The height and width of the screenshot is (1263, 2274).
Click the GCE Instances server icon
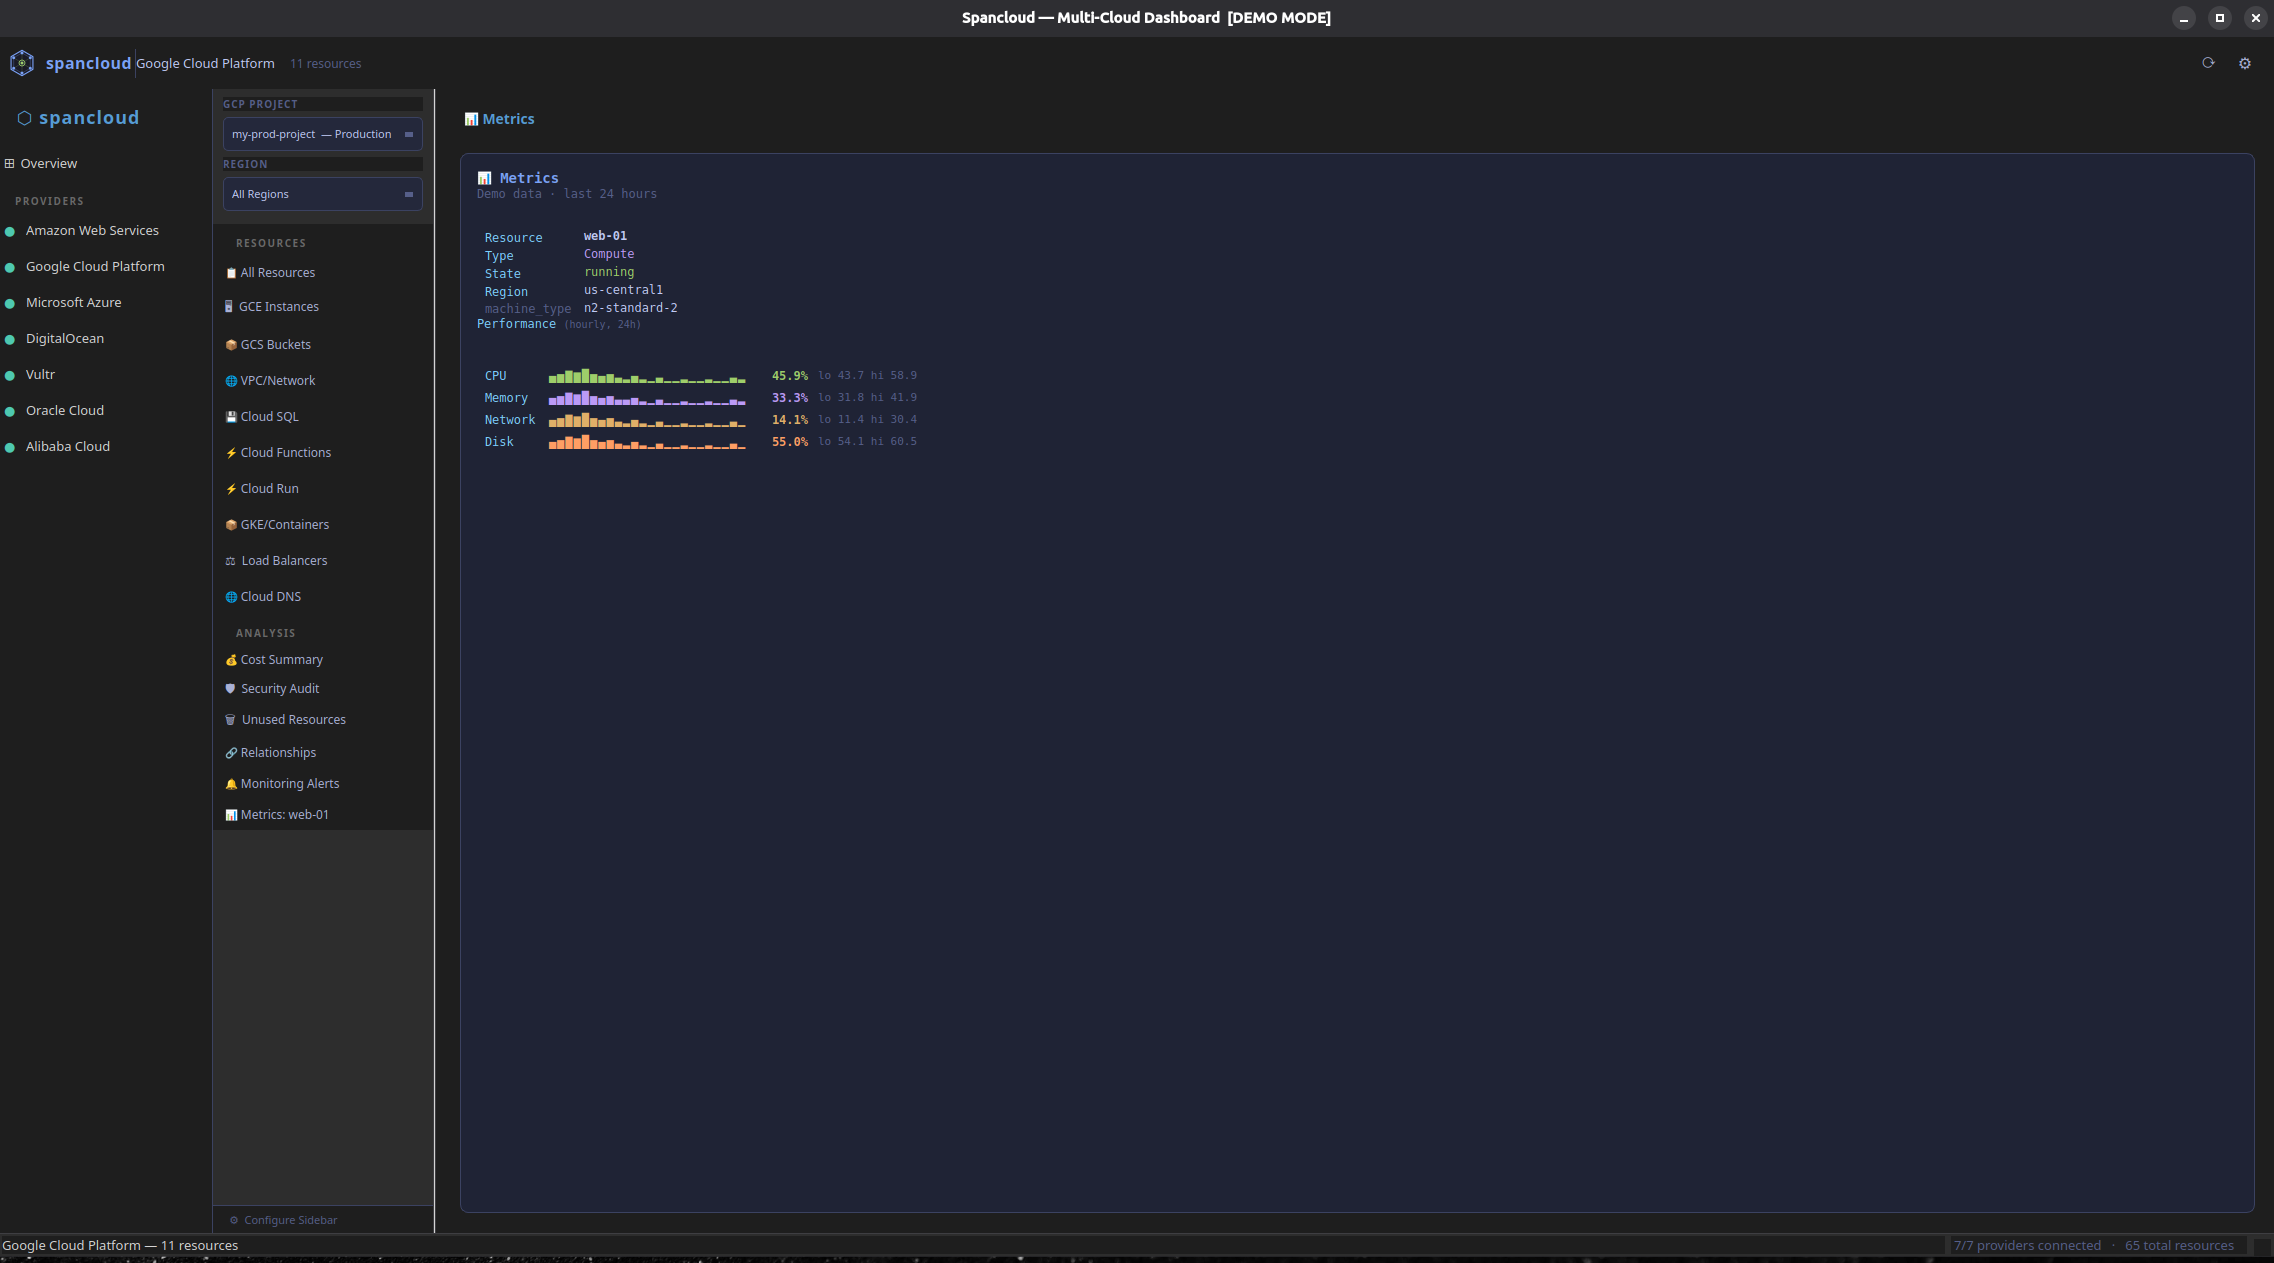point(229,307)
